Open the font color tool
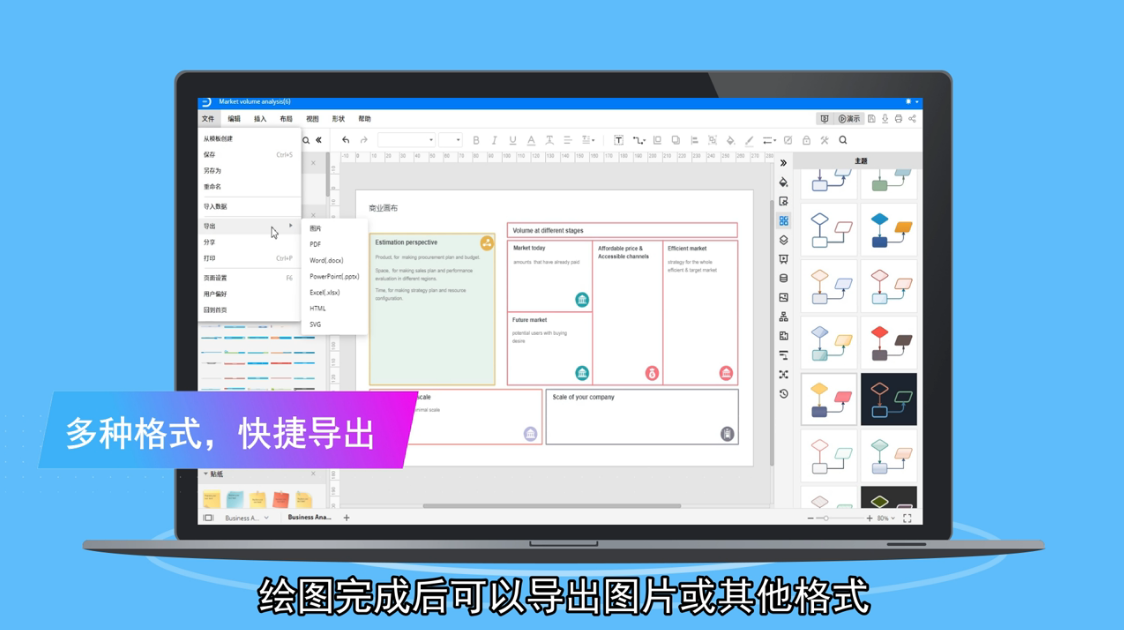Screen dimensions: 1124x630 pyautogui.click(x=531, y=140)
